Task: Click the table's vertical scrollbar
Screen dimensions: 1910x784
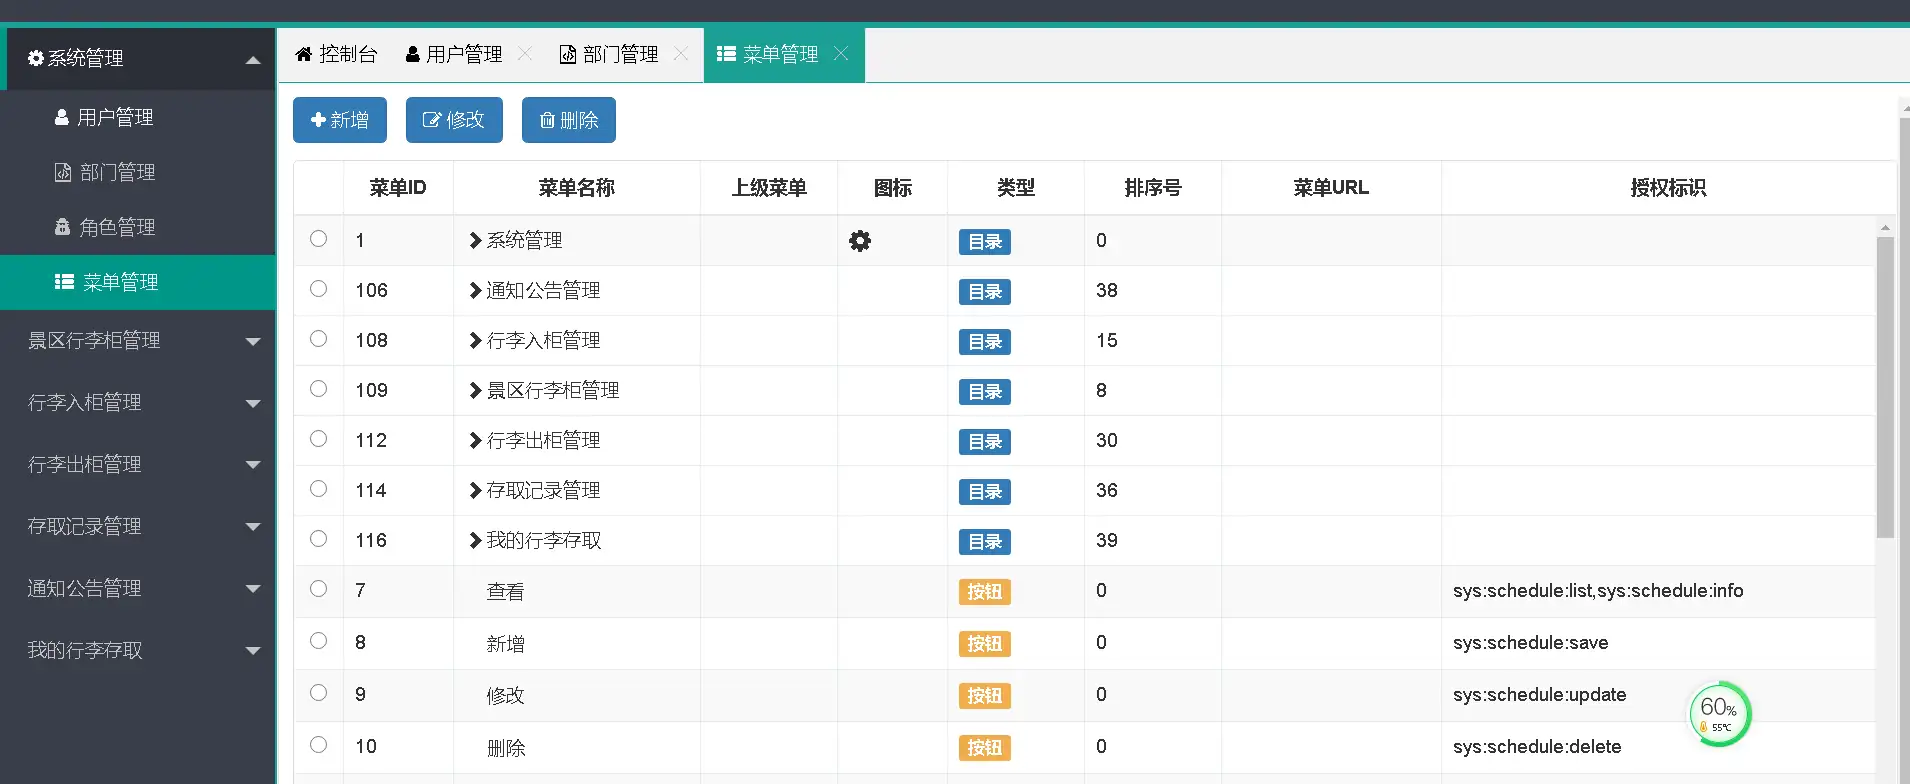Action: coord(1885,390)
